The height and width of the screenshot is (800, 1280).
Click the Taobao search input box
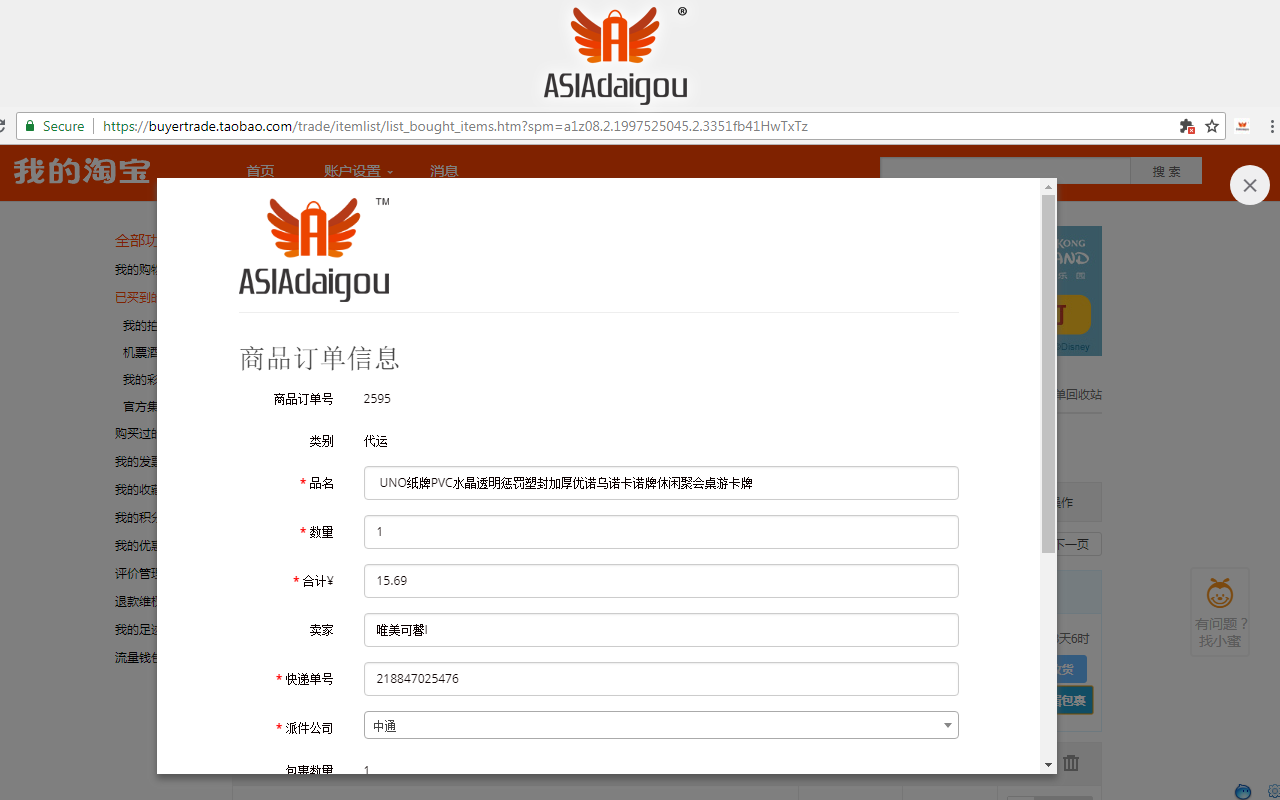tap(1005, 171)
